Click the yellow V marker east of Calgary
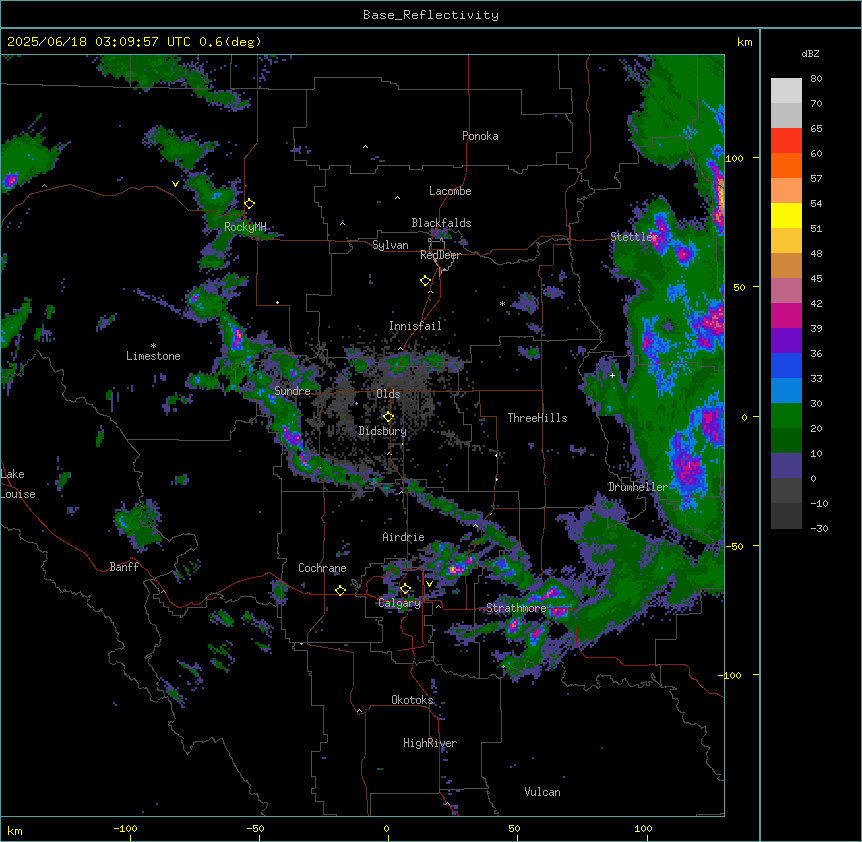862x842 pixels. [x=429, y=584]
